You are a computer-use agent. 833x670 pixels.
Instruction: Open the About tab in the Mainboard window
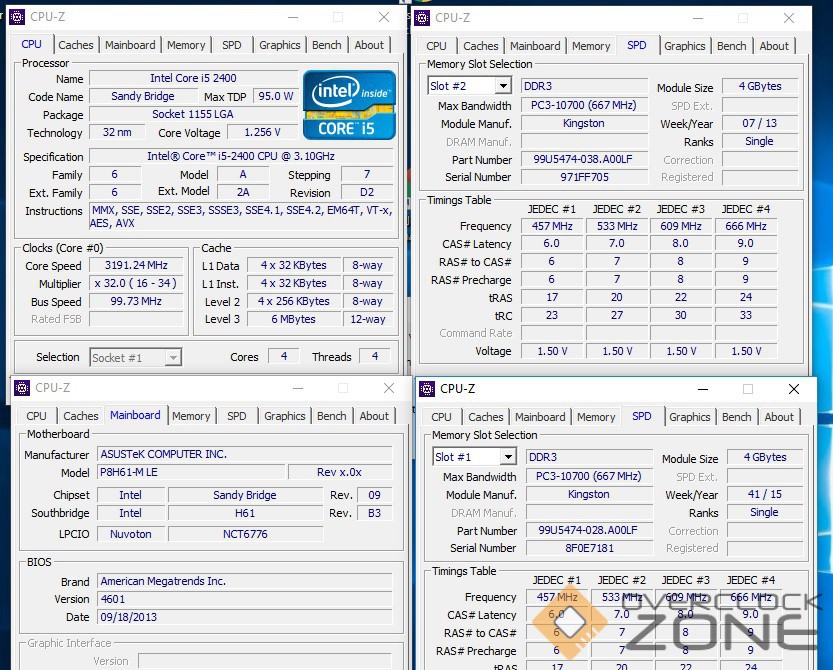(374, 416)
